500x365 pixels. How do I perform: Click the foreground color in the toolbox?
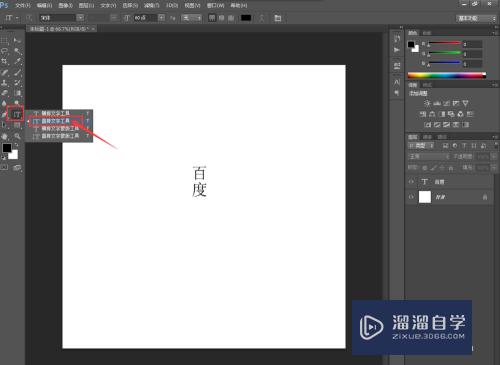7,148
